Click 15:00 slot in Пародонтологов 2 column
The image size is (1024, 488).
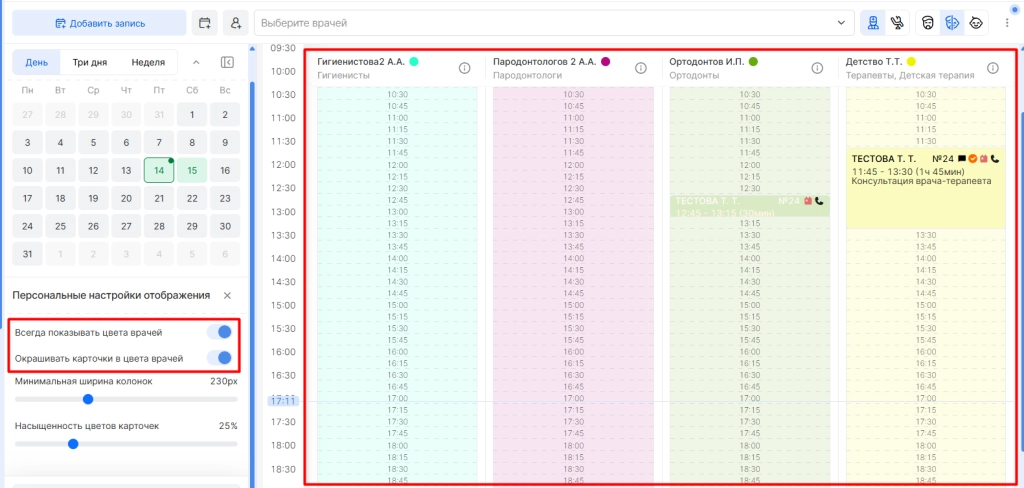coord(573,305)
